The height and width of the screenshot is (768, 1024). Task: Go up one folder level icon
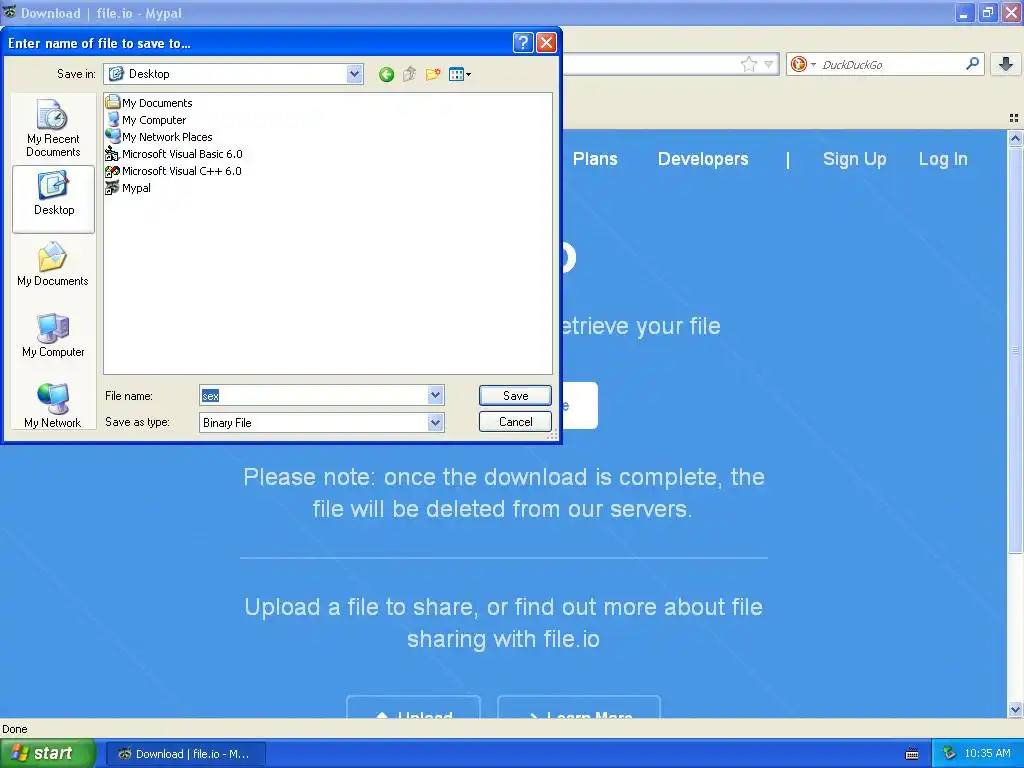coord(409,74)
